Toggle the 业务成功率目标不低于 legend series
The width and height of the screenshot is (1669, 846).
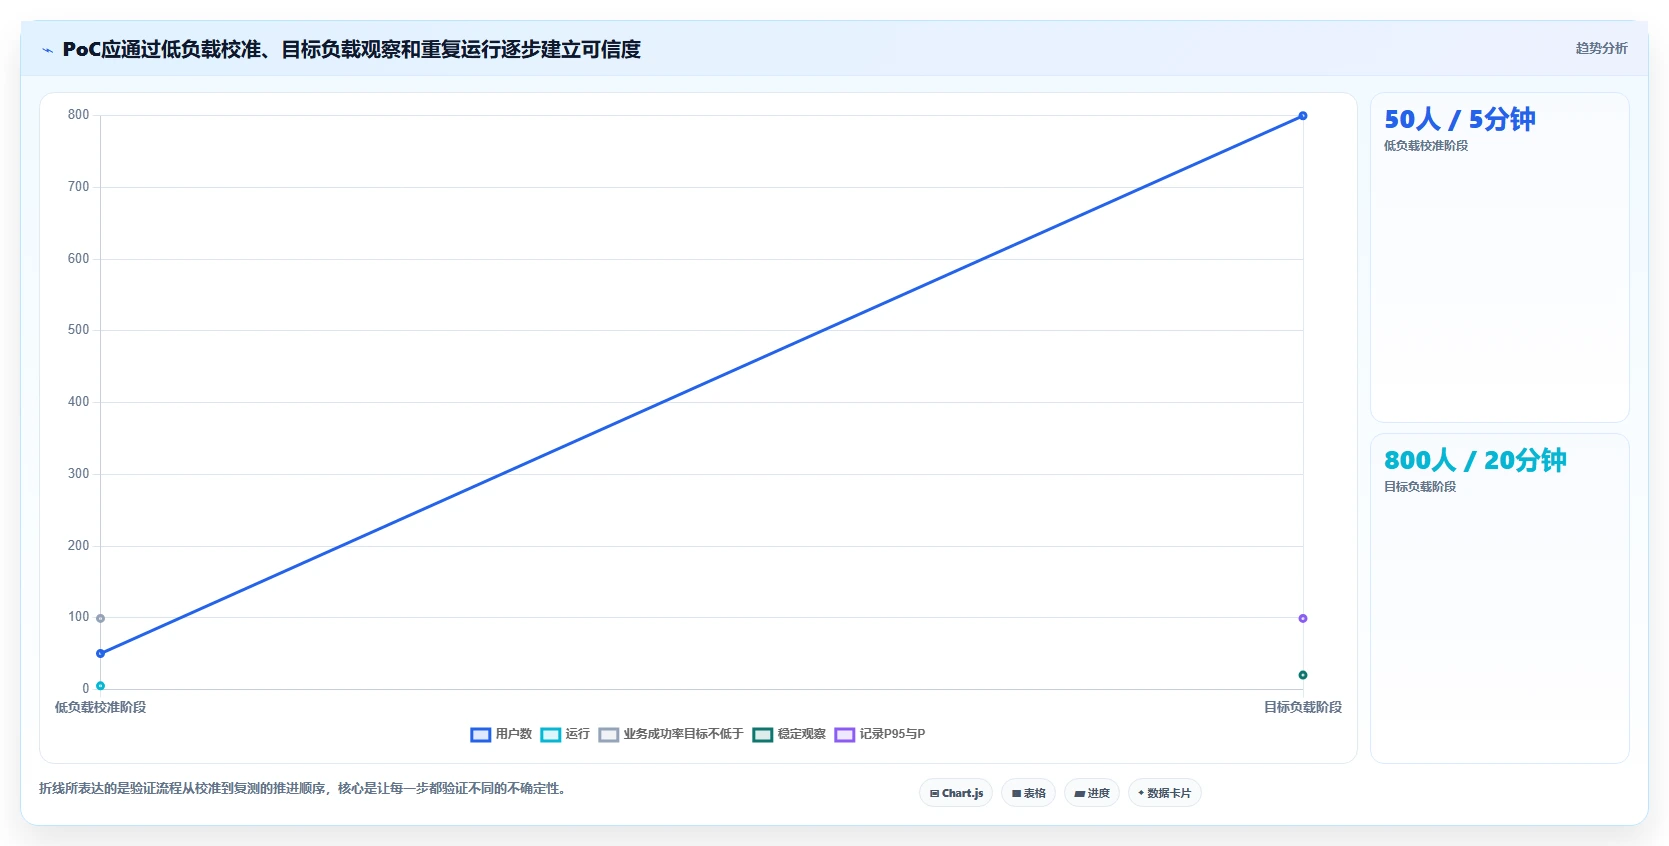(x=671, y=734)
